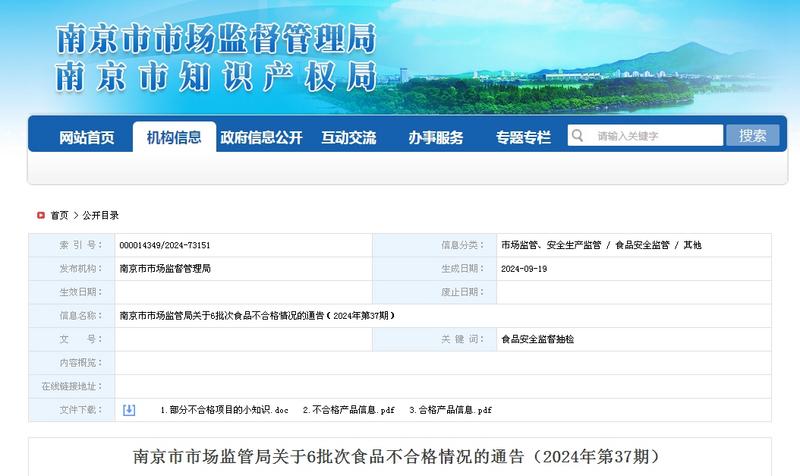This screenshot has width=800, height=476.
Task: Focus the 请输入关键字 search input field
Action: click(645, 135)
